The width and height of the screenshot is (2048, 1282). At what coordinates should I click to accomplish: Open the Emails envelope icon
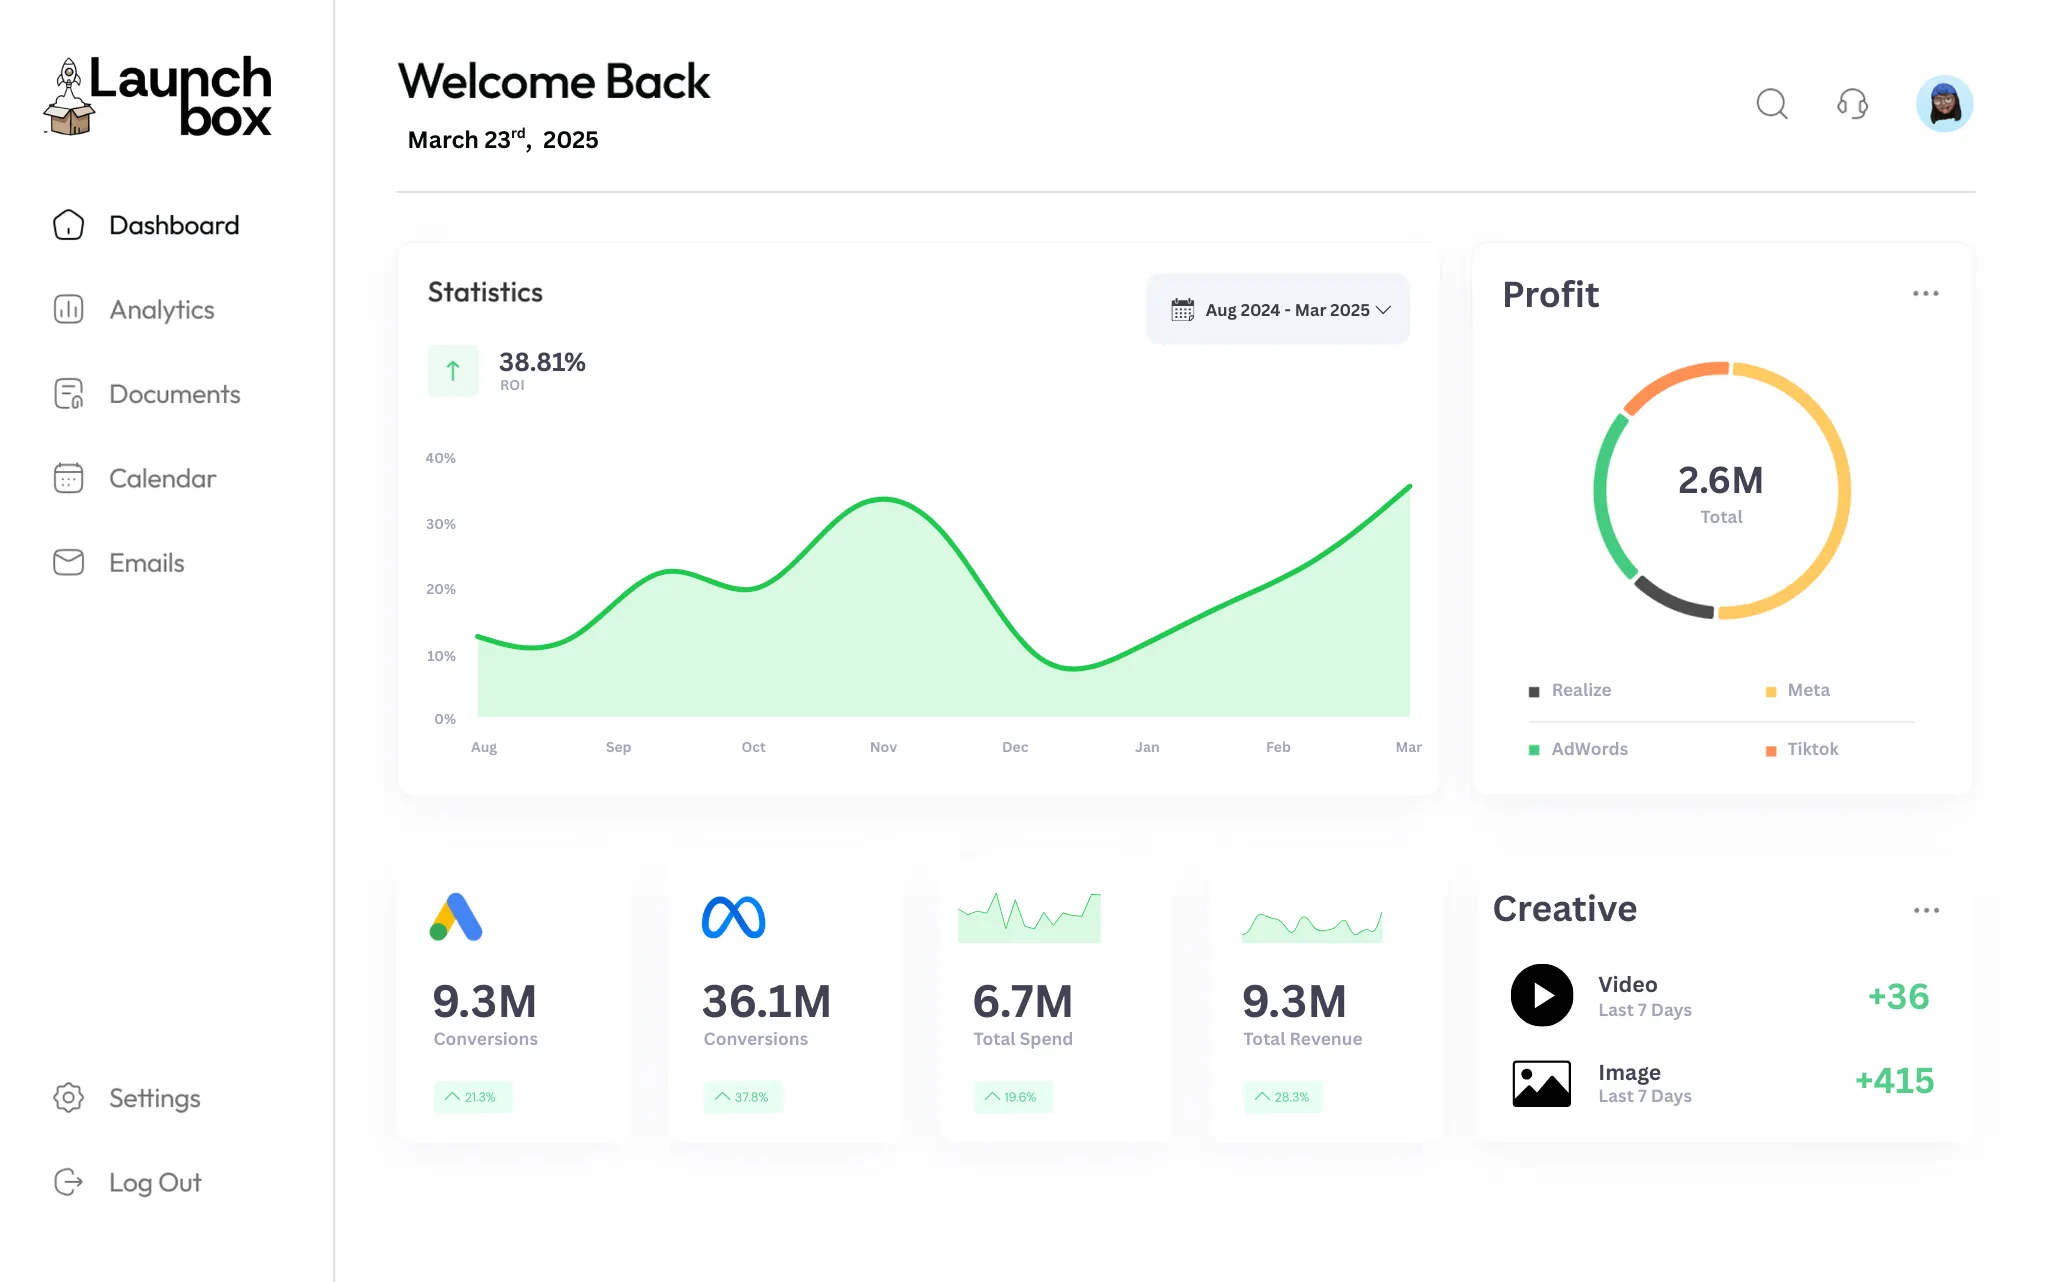68,562
